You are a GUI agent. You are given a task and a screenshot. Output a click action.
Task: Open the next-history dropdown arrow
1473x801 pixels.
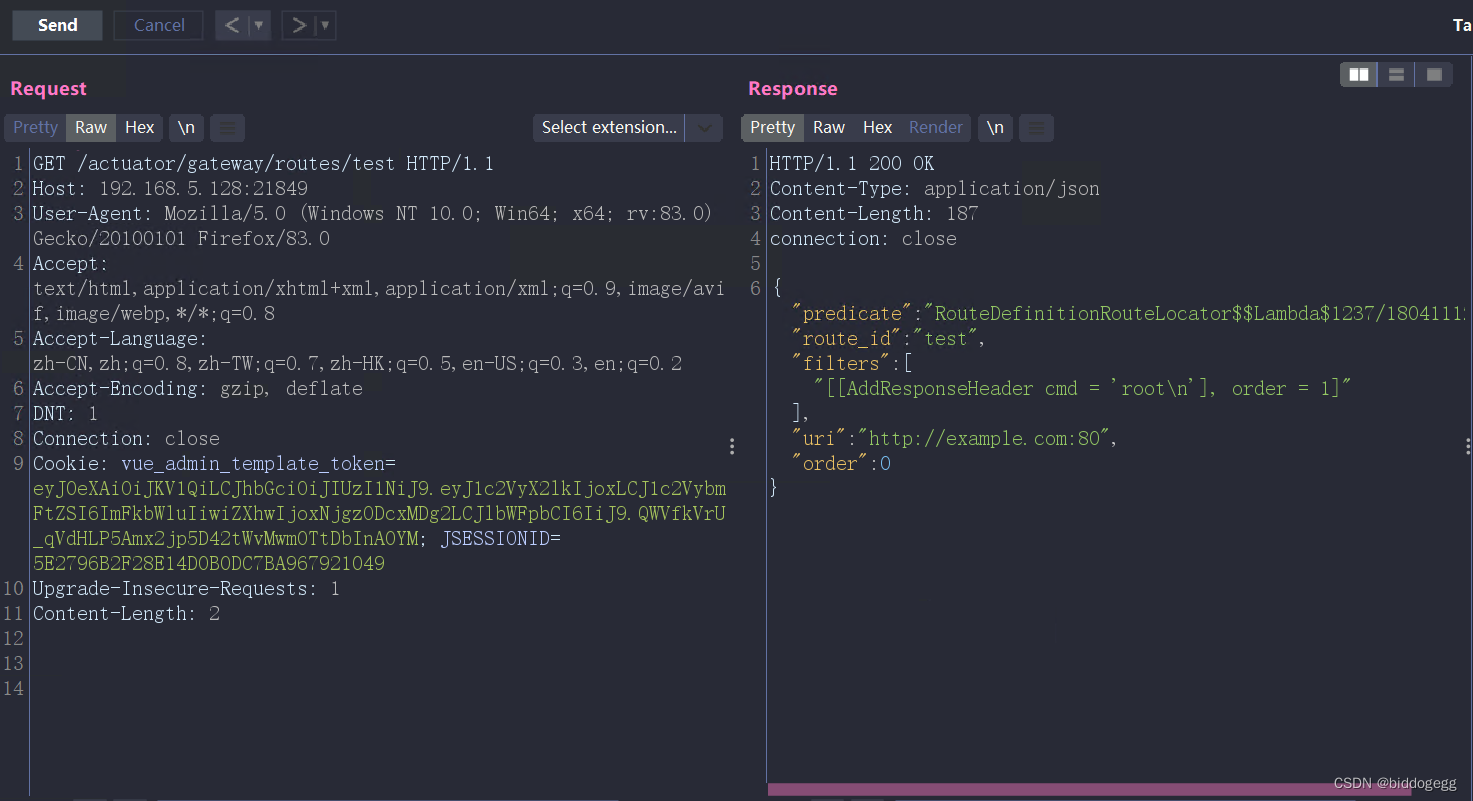click(x=325, y=25)
